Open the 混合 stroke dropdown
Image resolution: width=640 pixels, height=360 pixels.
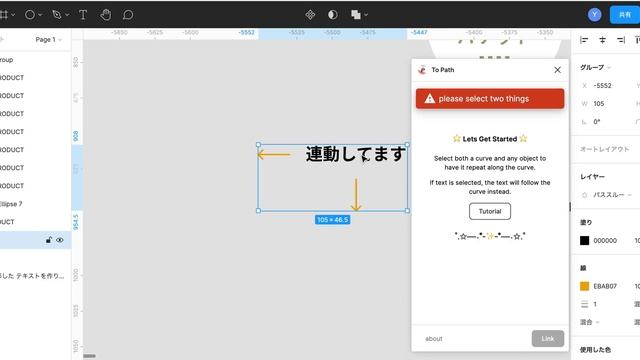pos(590,322)
